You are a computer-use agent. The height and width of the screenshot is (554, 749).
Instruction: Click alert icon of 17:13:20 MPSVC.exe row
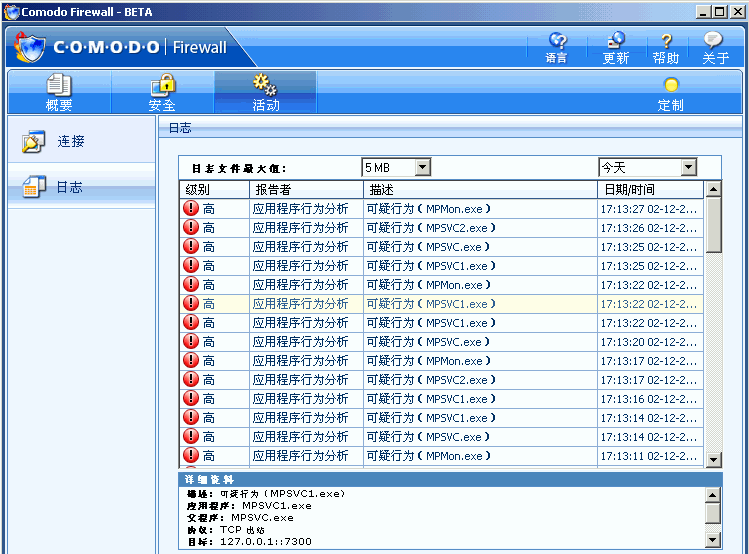pyautogui.click(x=191, y=341)
